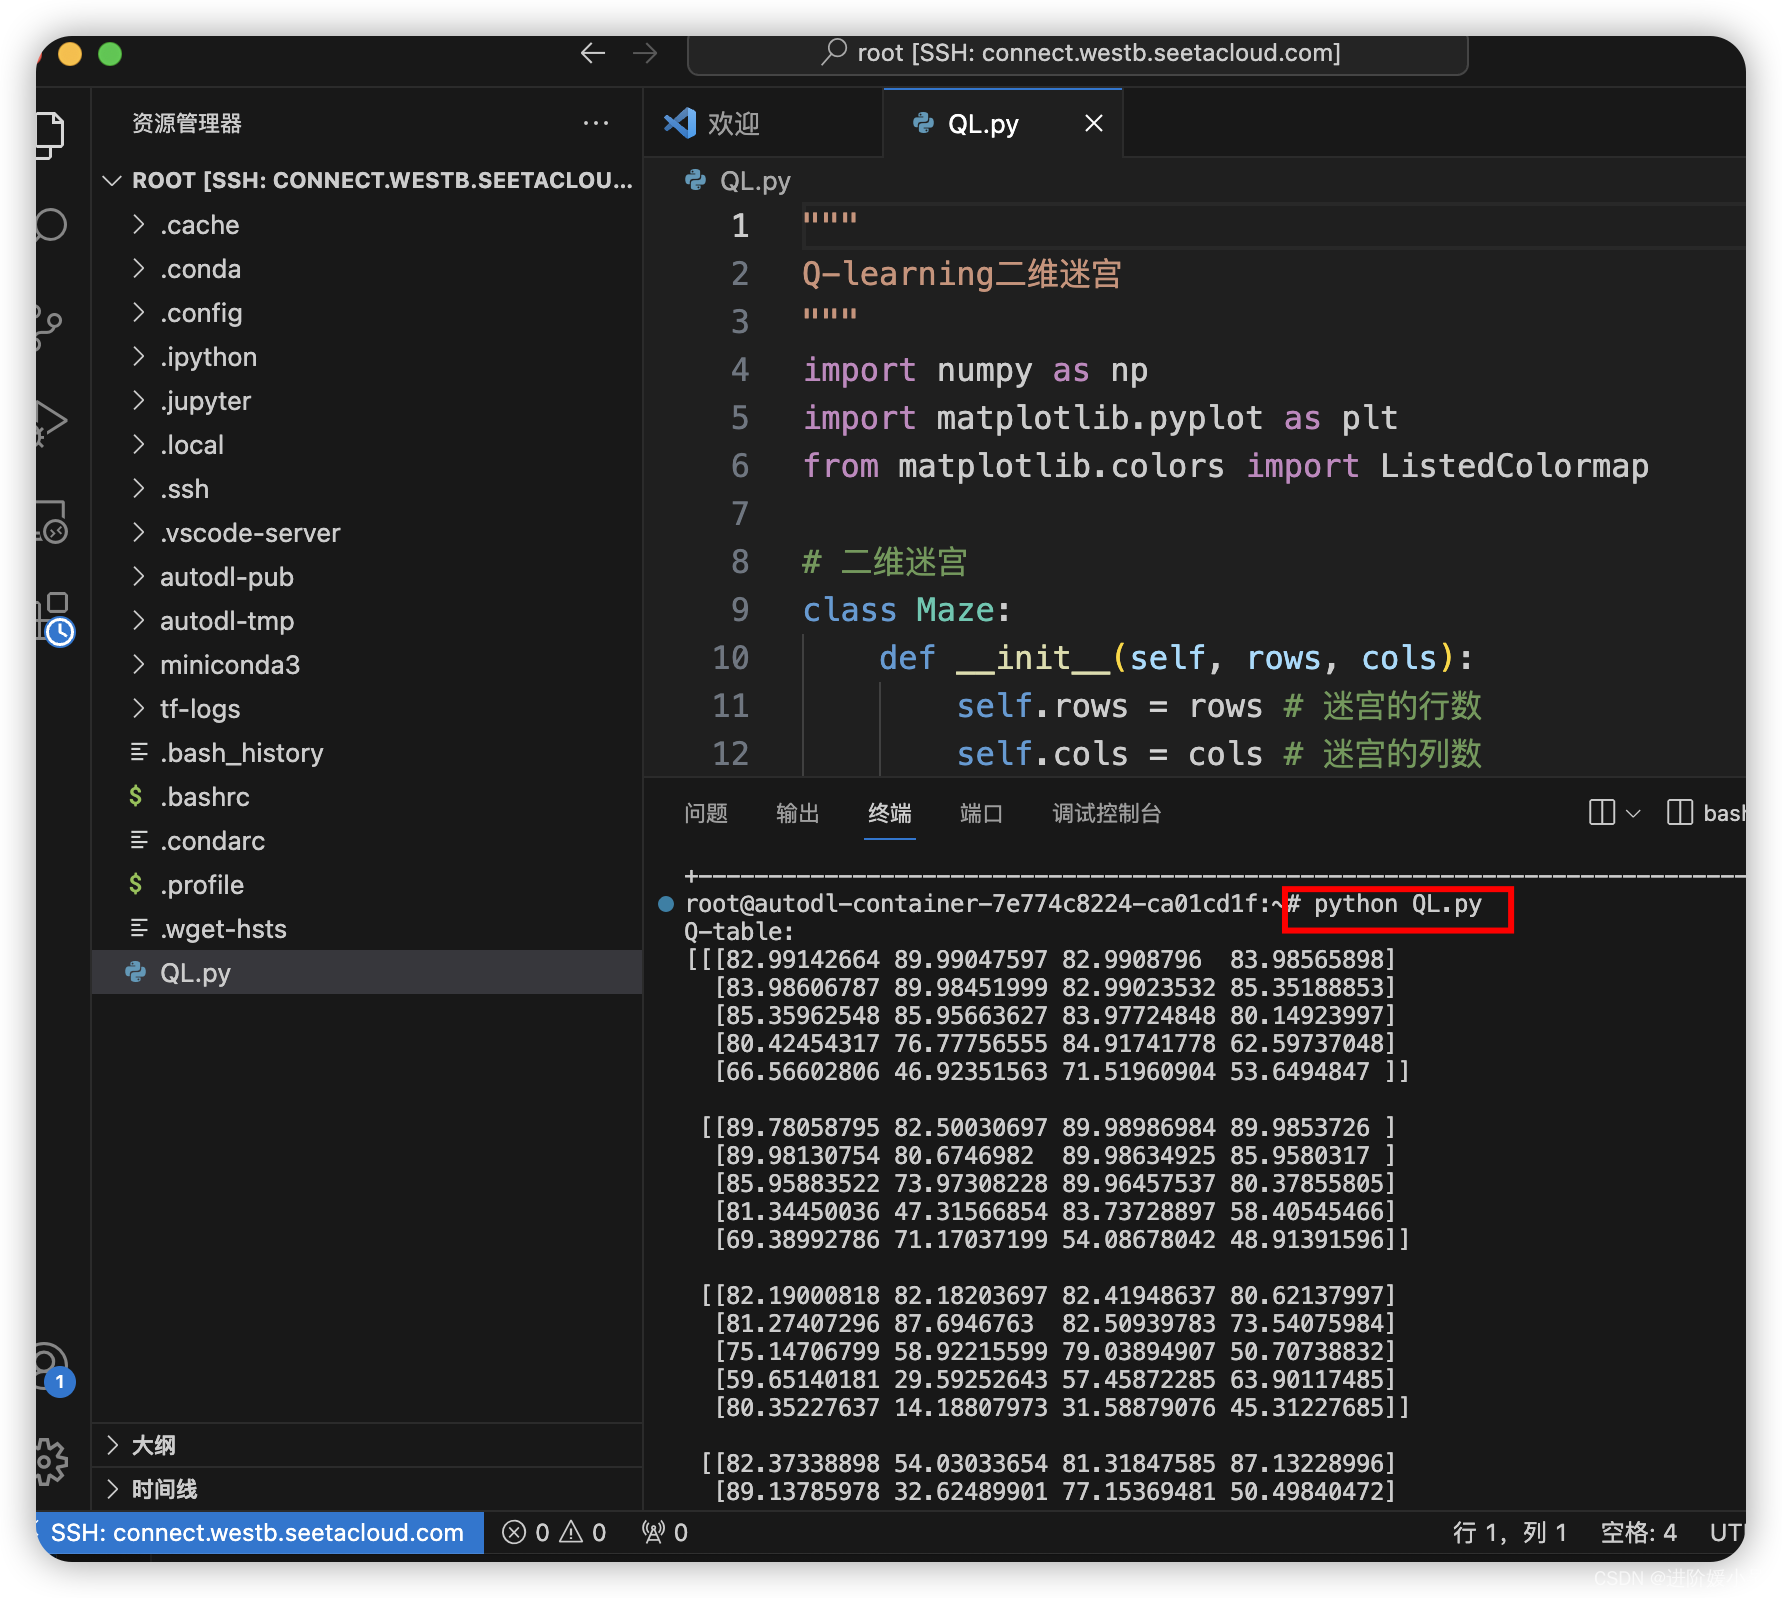
Task: Click the cursor position 行 1, 列 1
Action: click(1510, 1532)
